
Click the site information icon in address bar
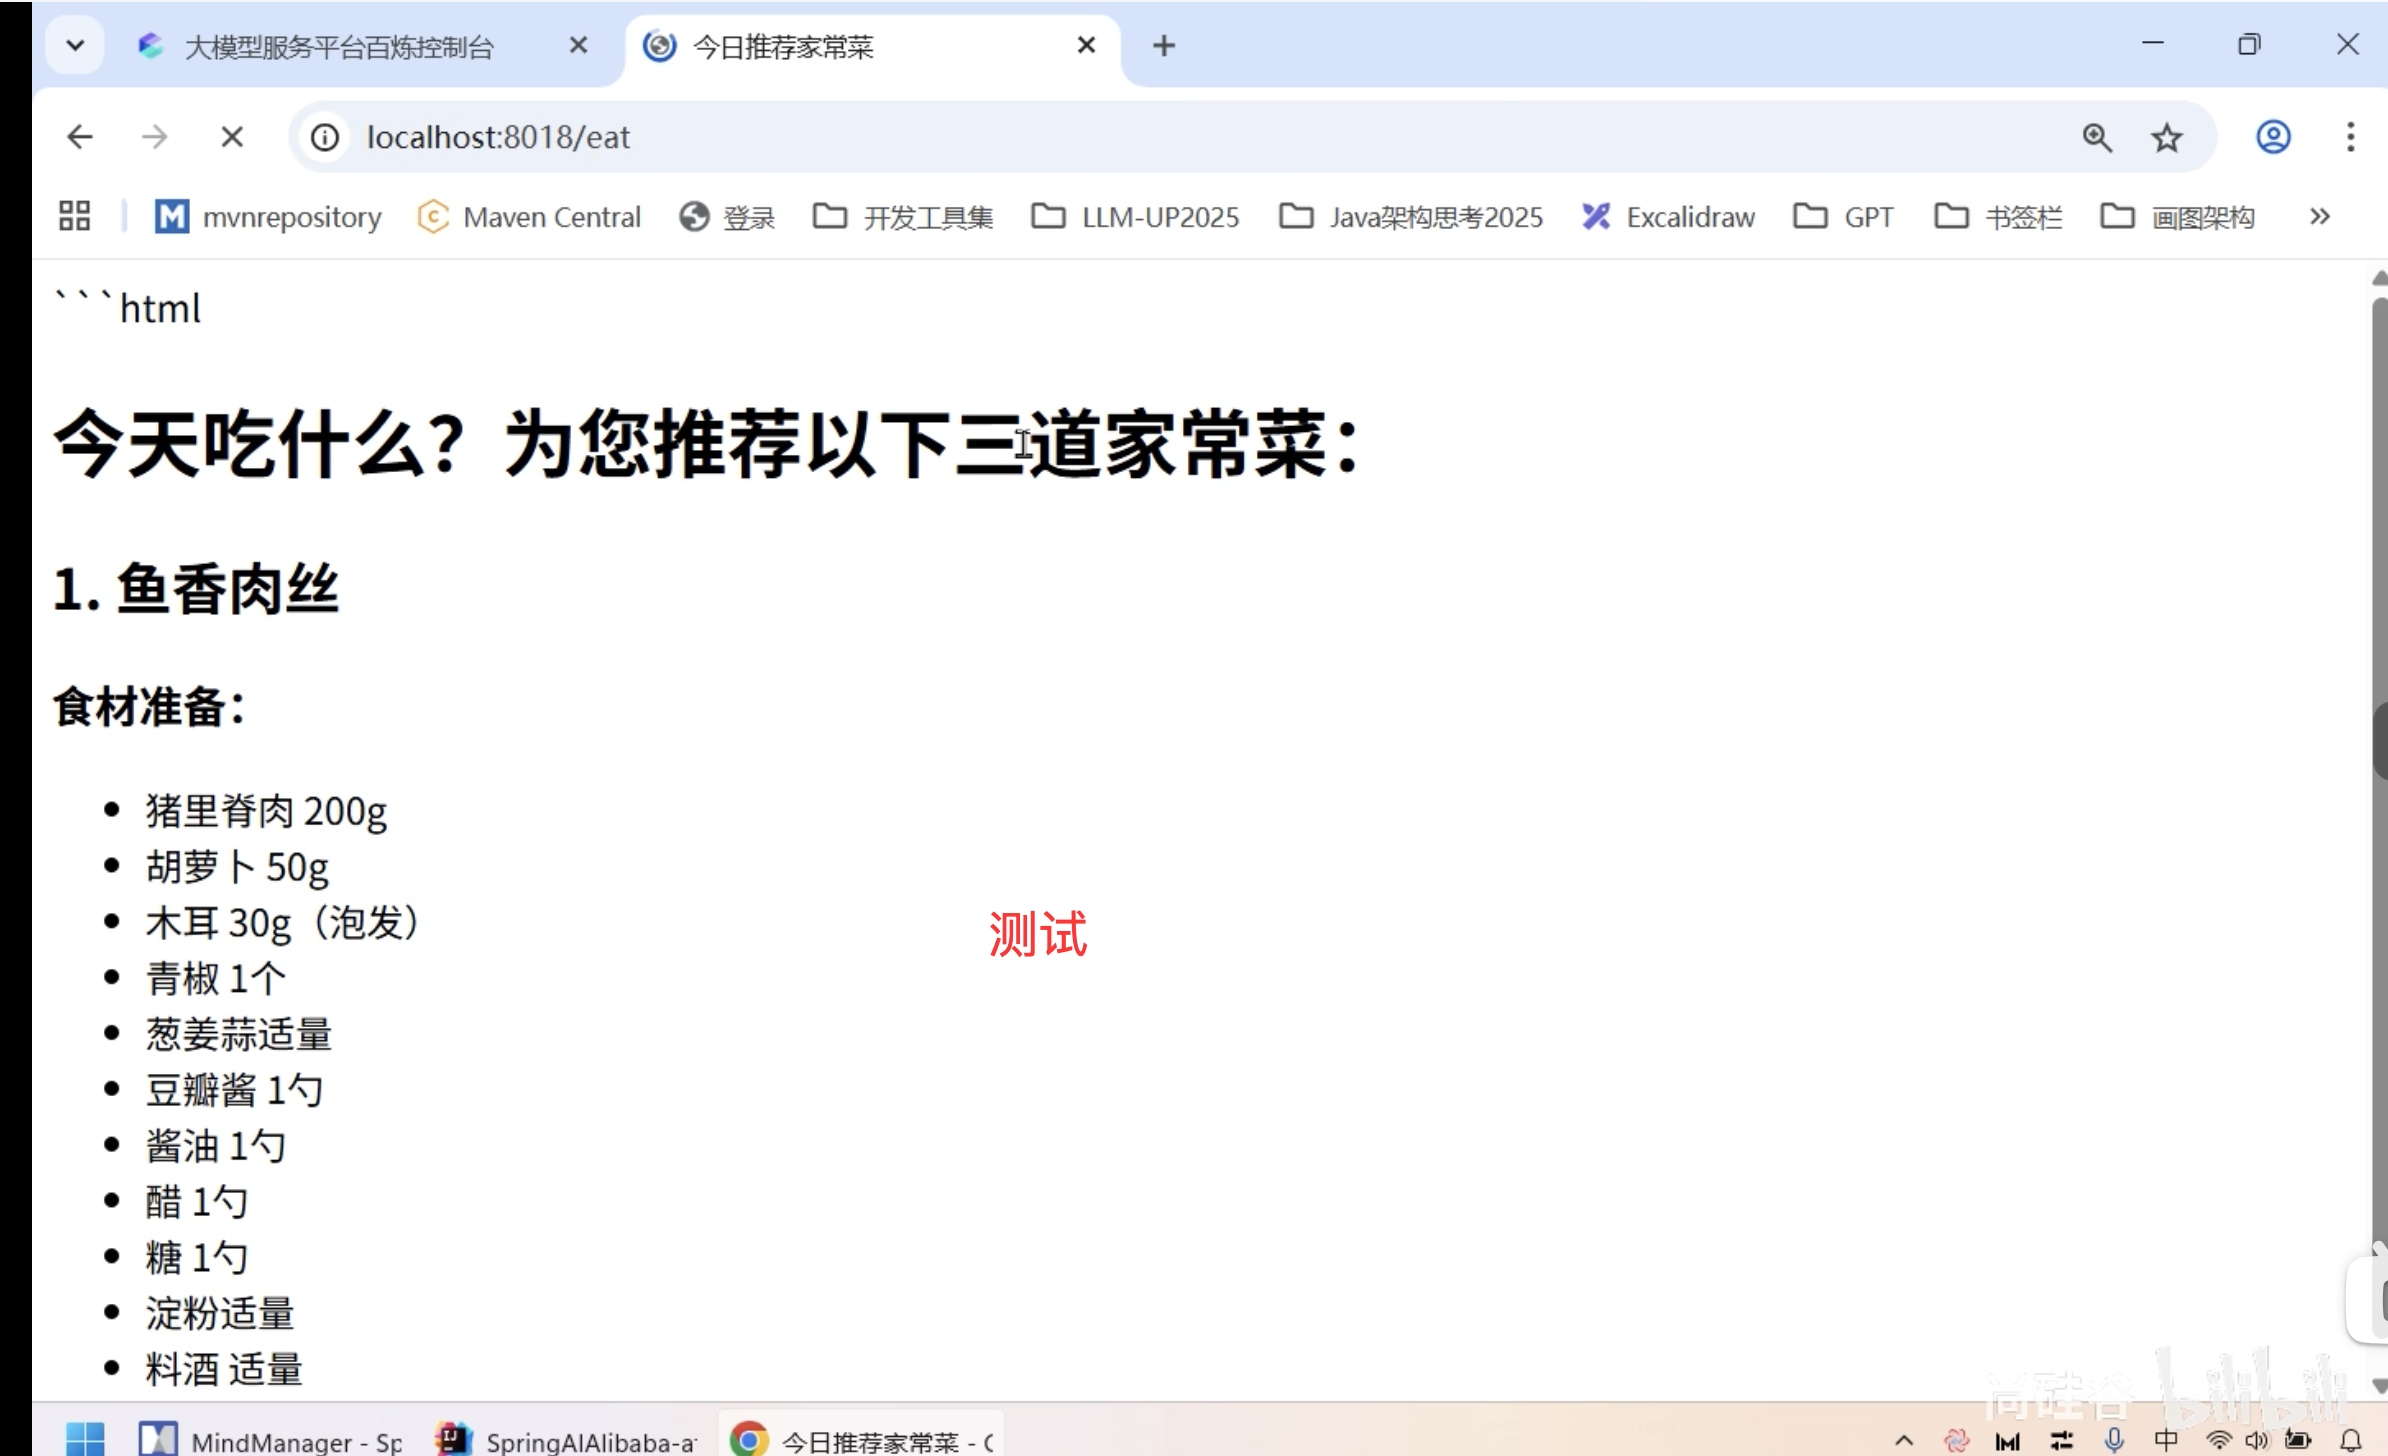323,137
